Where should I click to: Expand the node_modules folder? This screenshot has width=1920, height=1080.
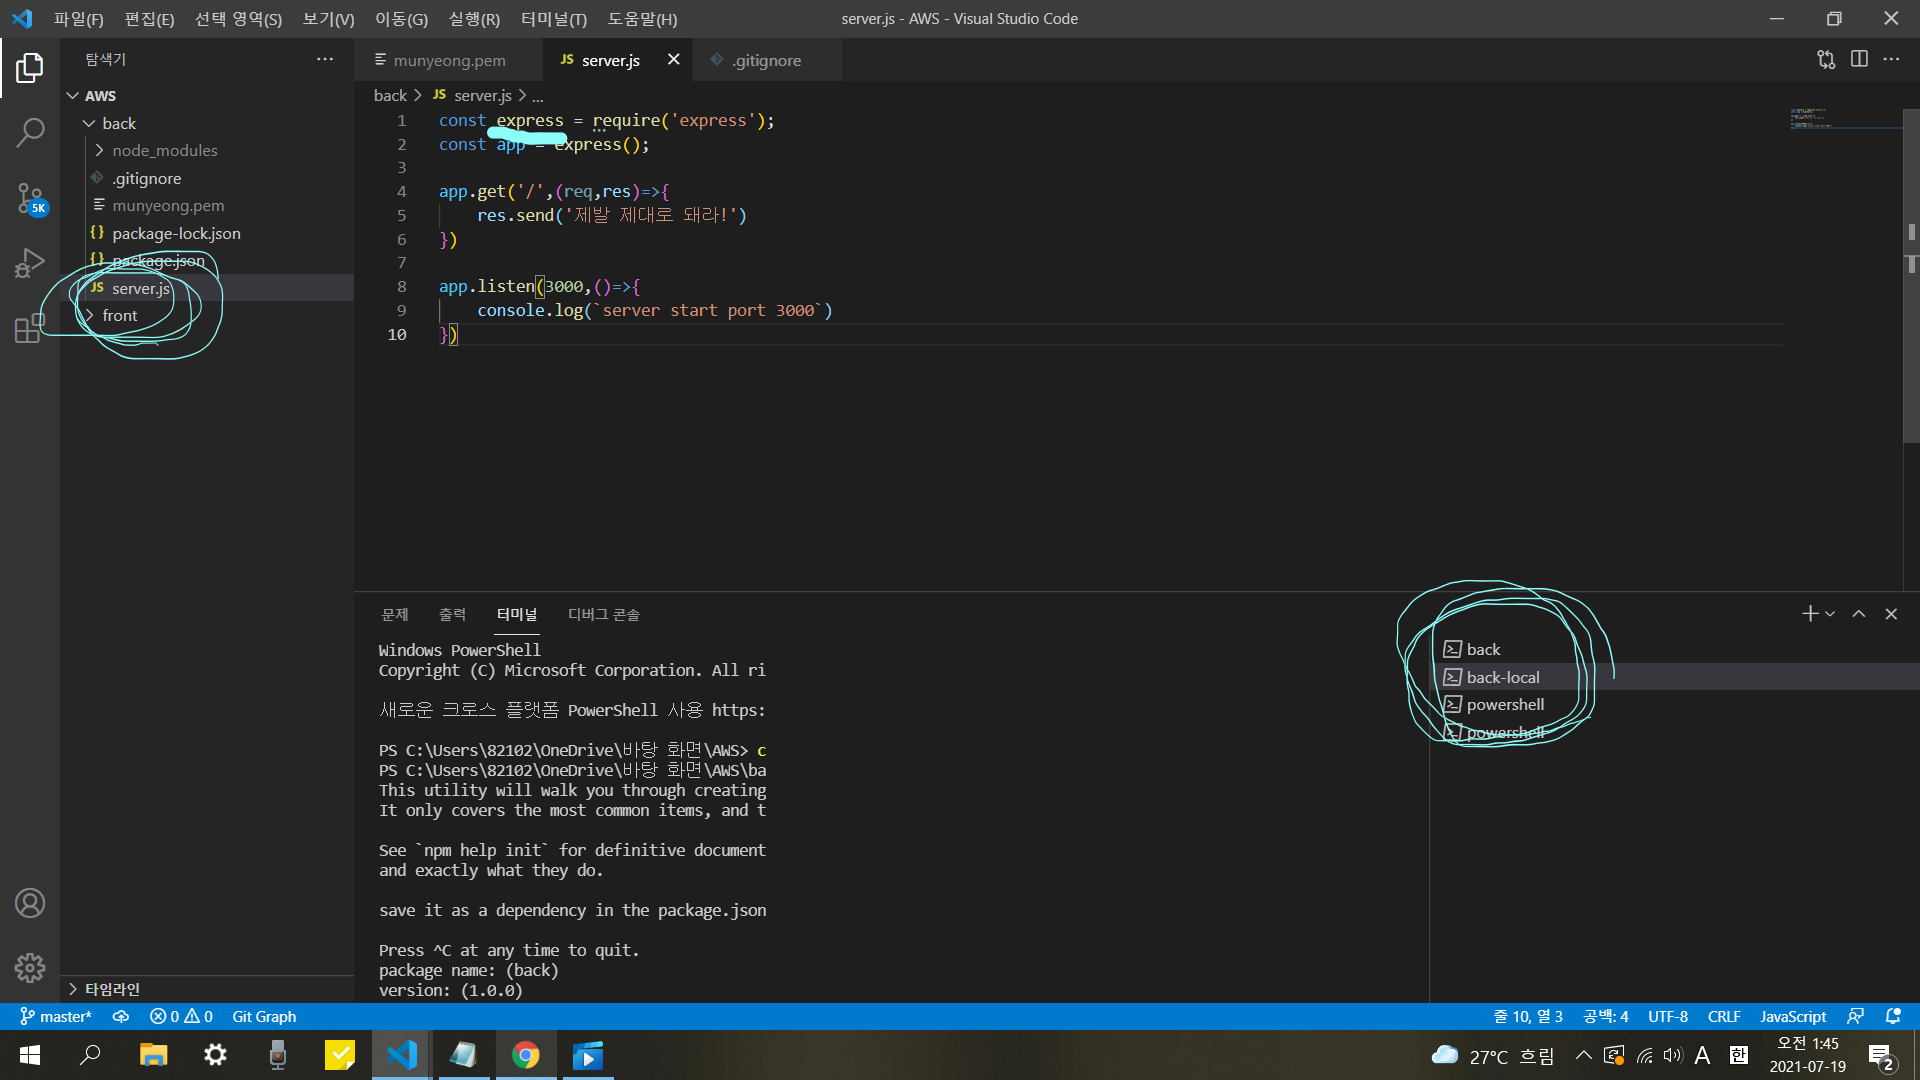click(164, 150)
